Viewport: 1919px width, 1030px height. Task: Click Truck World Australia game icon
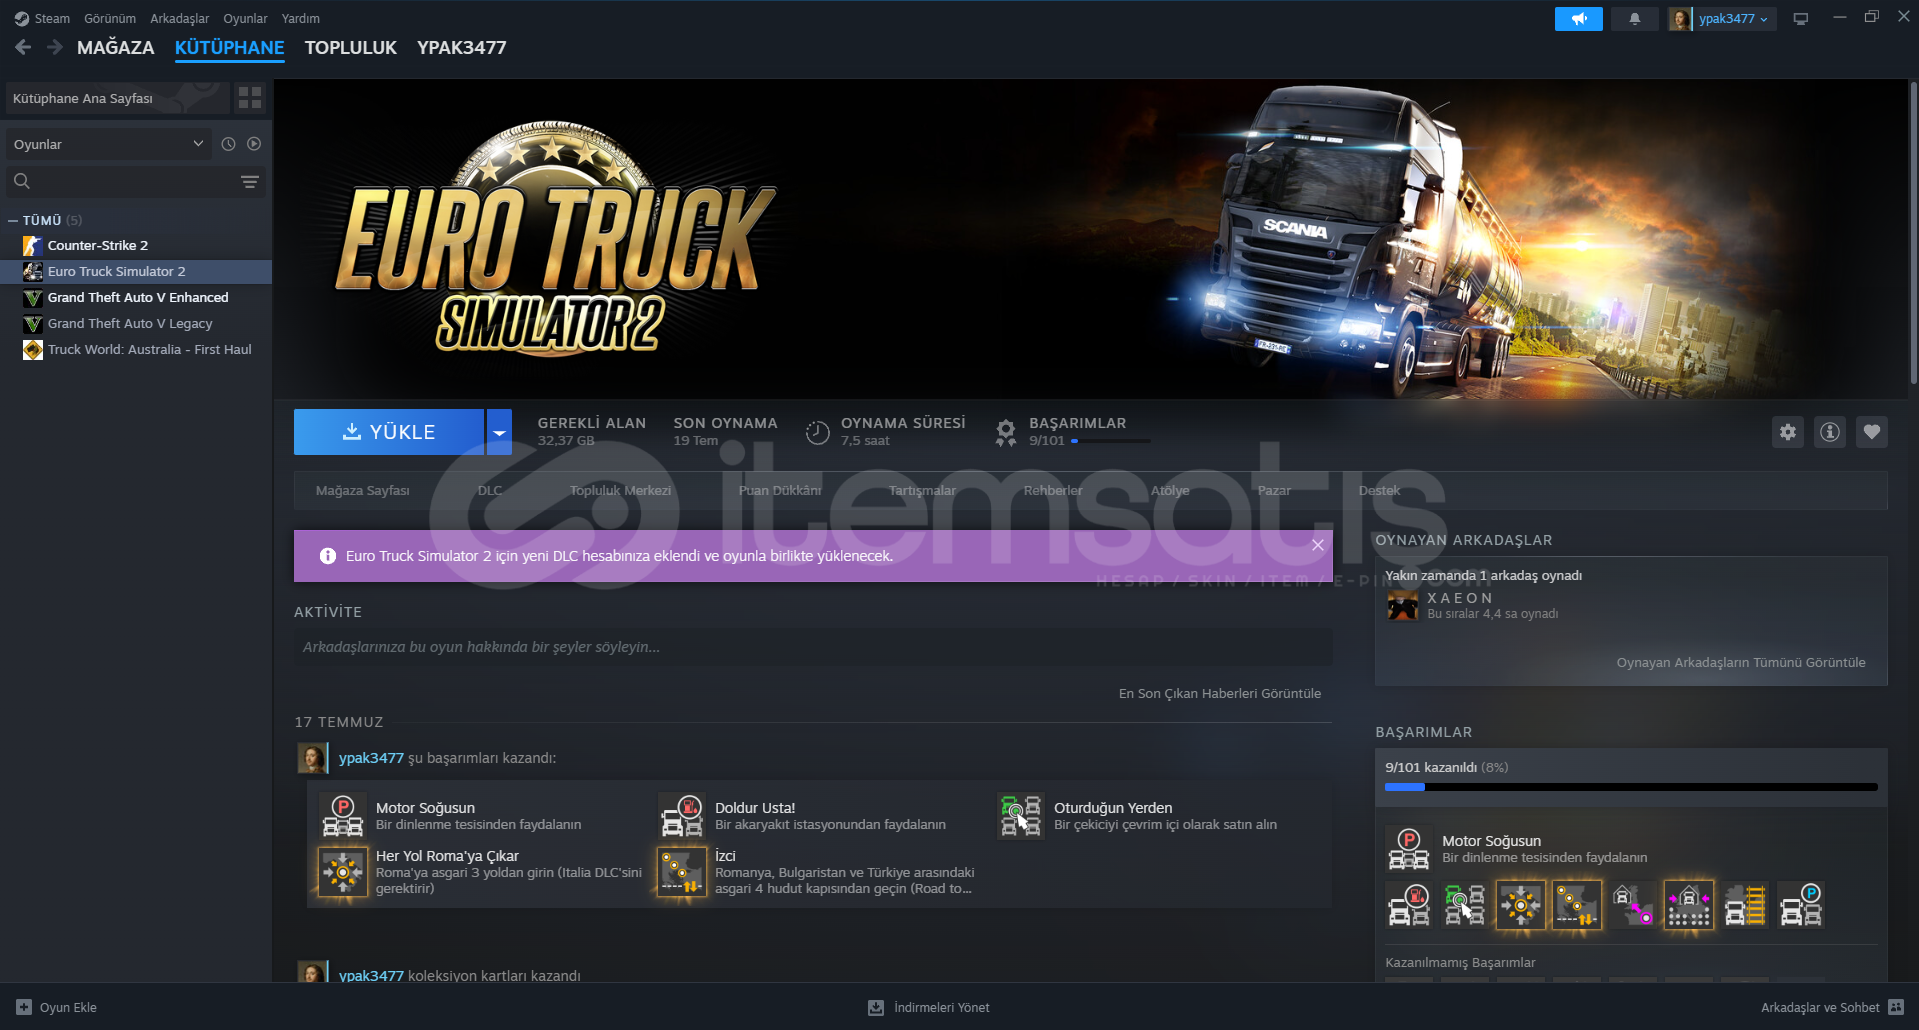[x=33, y=350]
